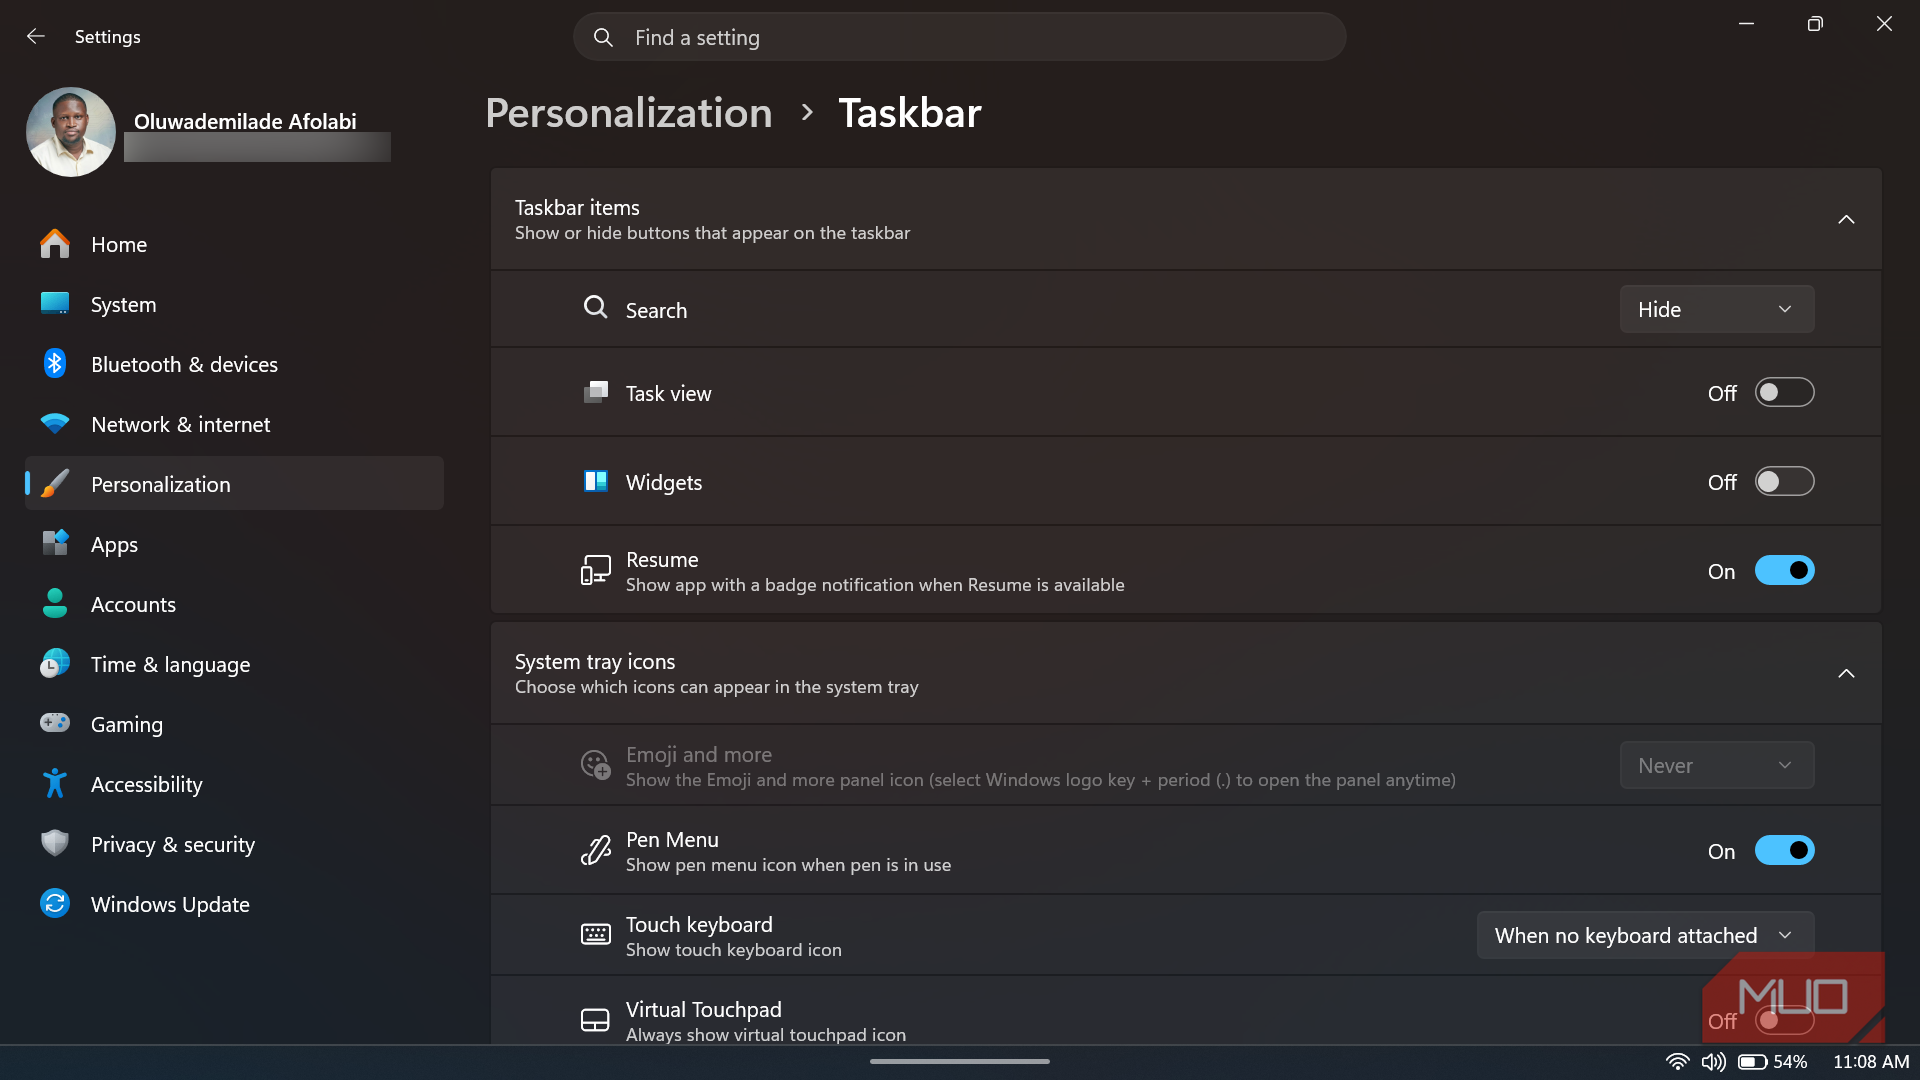
Task: Collapse the System tray icons section
Action: click(1846, 673)
